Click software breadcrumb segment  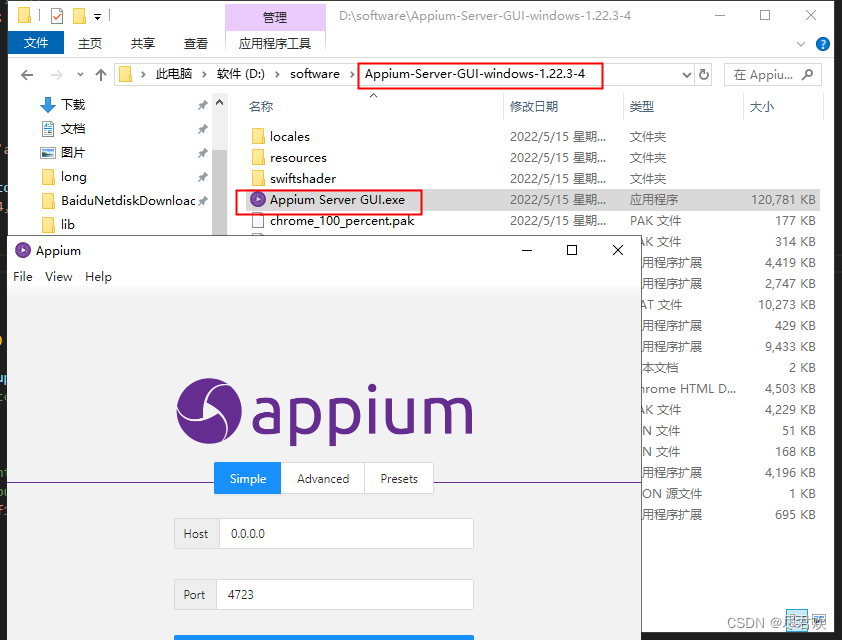[x=315, y=74]
